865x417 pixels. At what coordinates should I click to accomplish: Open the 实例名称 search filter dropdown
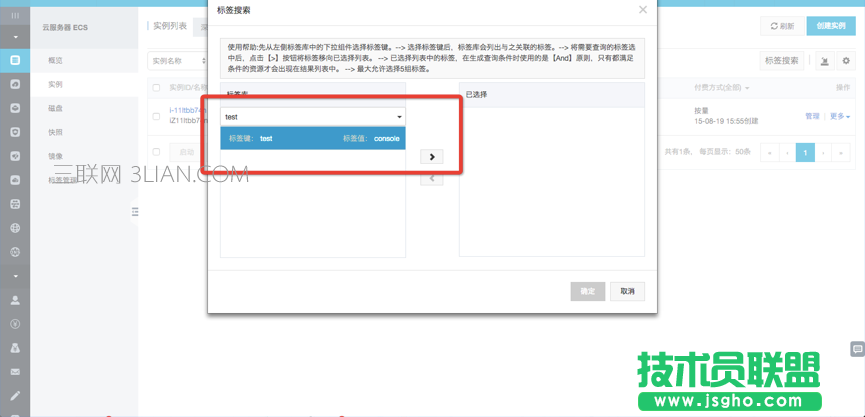tap(174, 61)
